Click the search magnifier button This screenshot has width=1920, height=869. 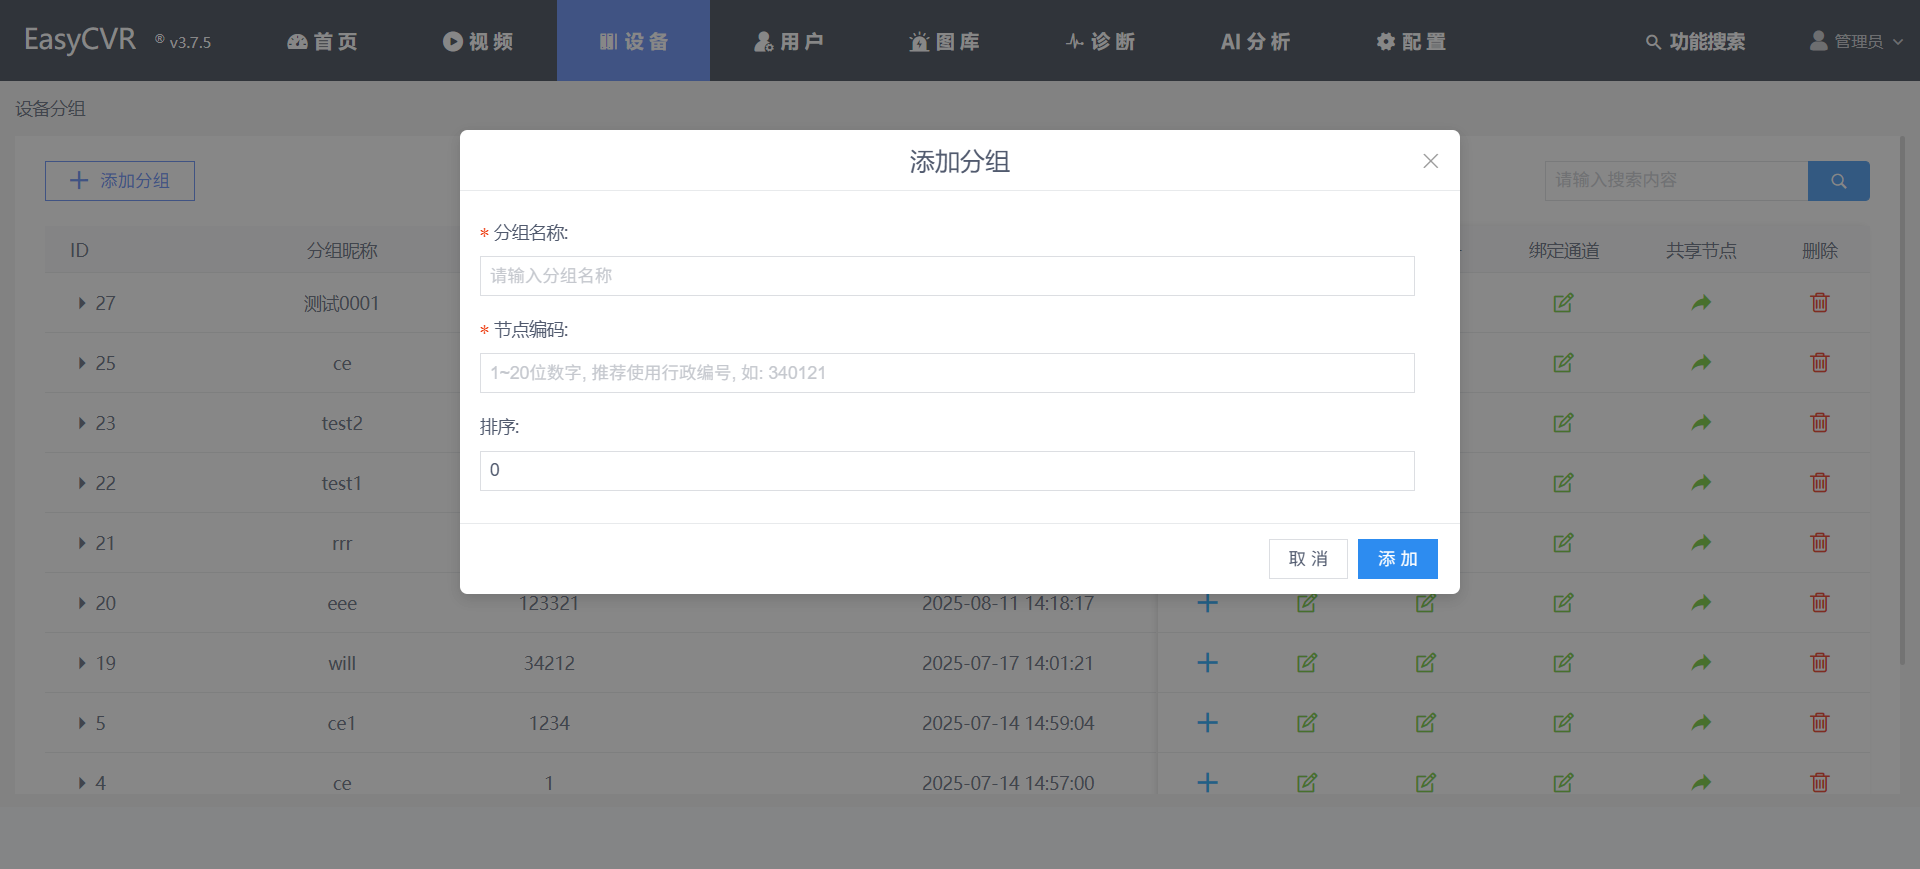[x=1838, y=181]
